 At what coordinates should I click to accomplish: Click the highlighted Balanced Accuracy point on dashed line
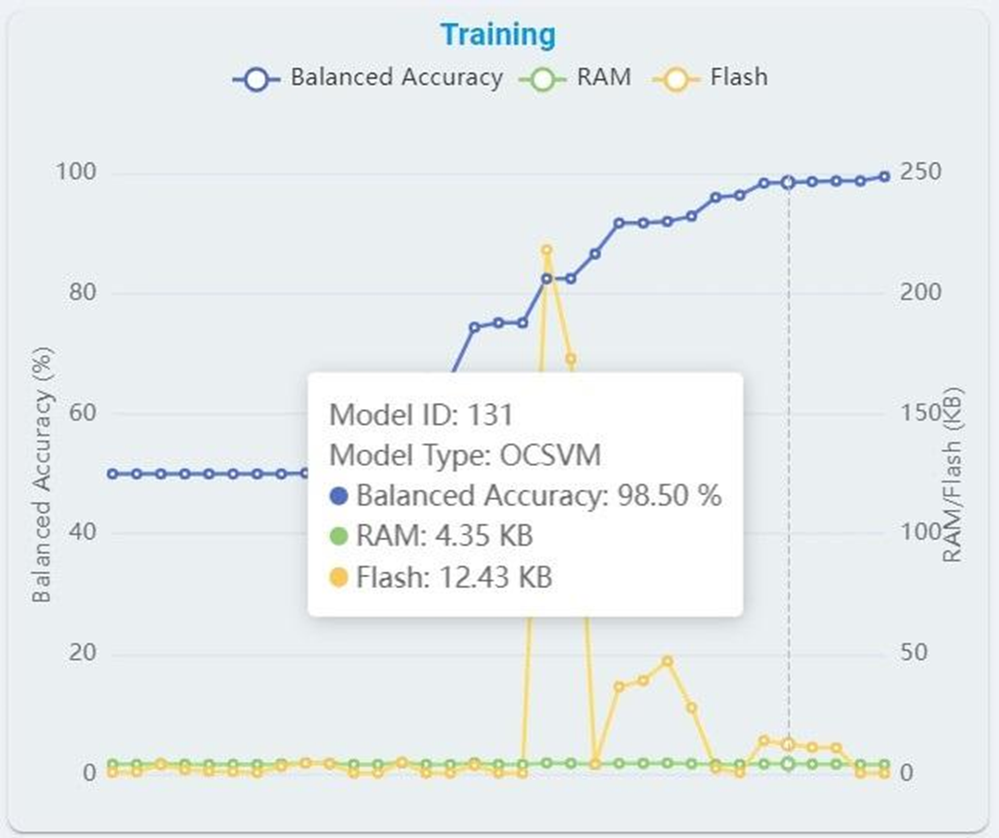click(788, 182)
